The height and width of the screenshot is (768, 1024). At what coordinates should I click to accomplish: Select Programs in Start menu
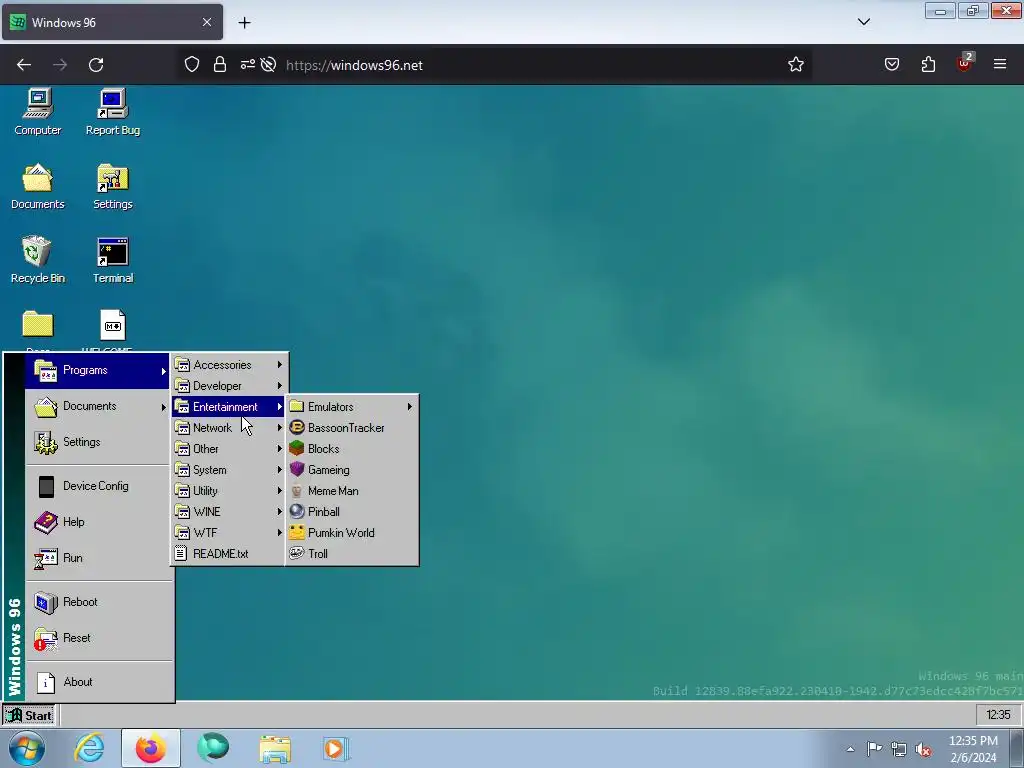[x=98, y=370]
